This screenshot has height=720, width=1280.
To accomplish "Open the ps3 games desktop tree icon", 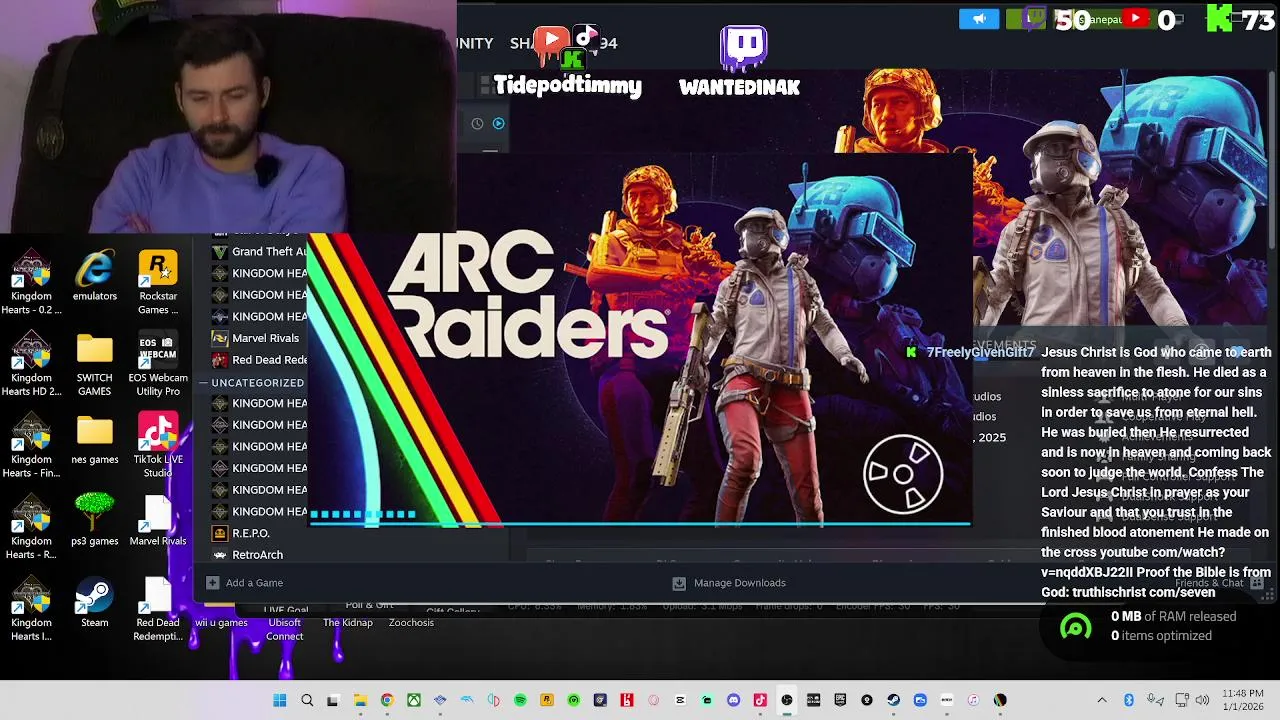I will pyautogui.click(x=95, y=520).
